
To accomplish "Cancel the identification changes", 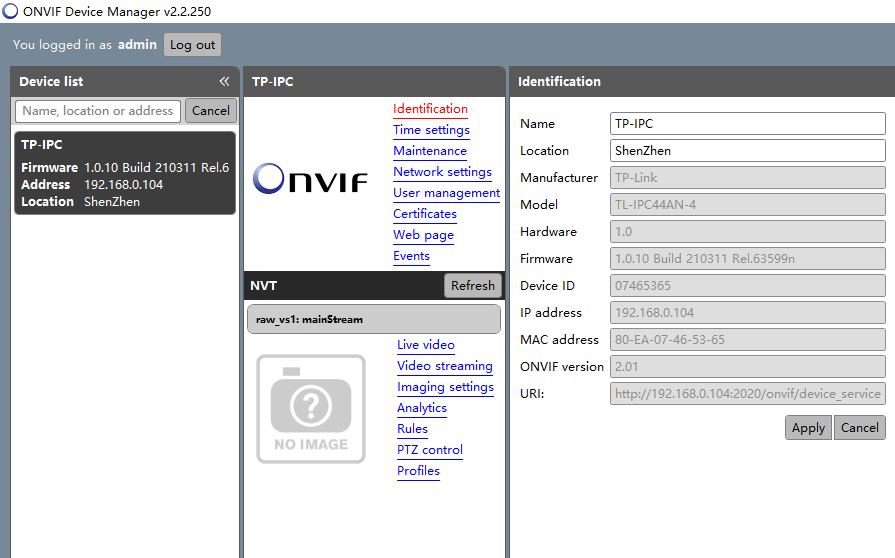I will click(x=860, y=428).
